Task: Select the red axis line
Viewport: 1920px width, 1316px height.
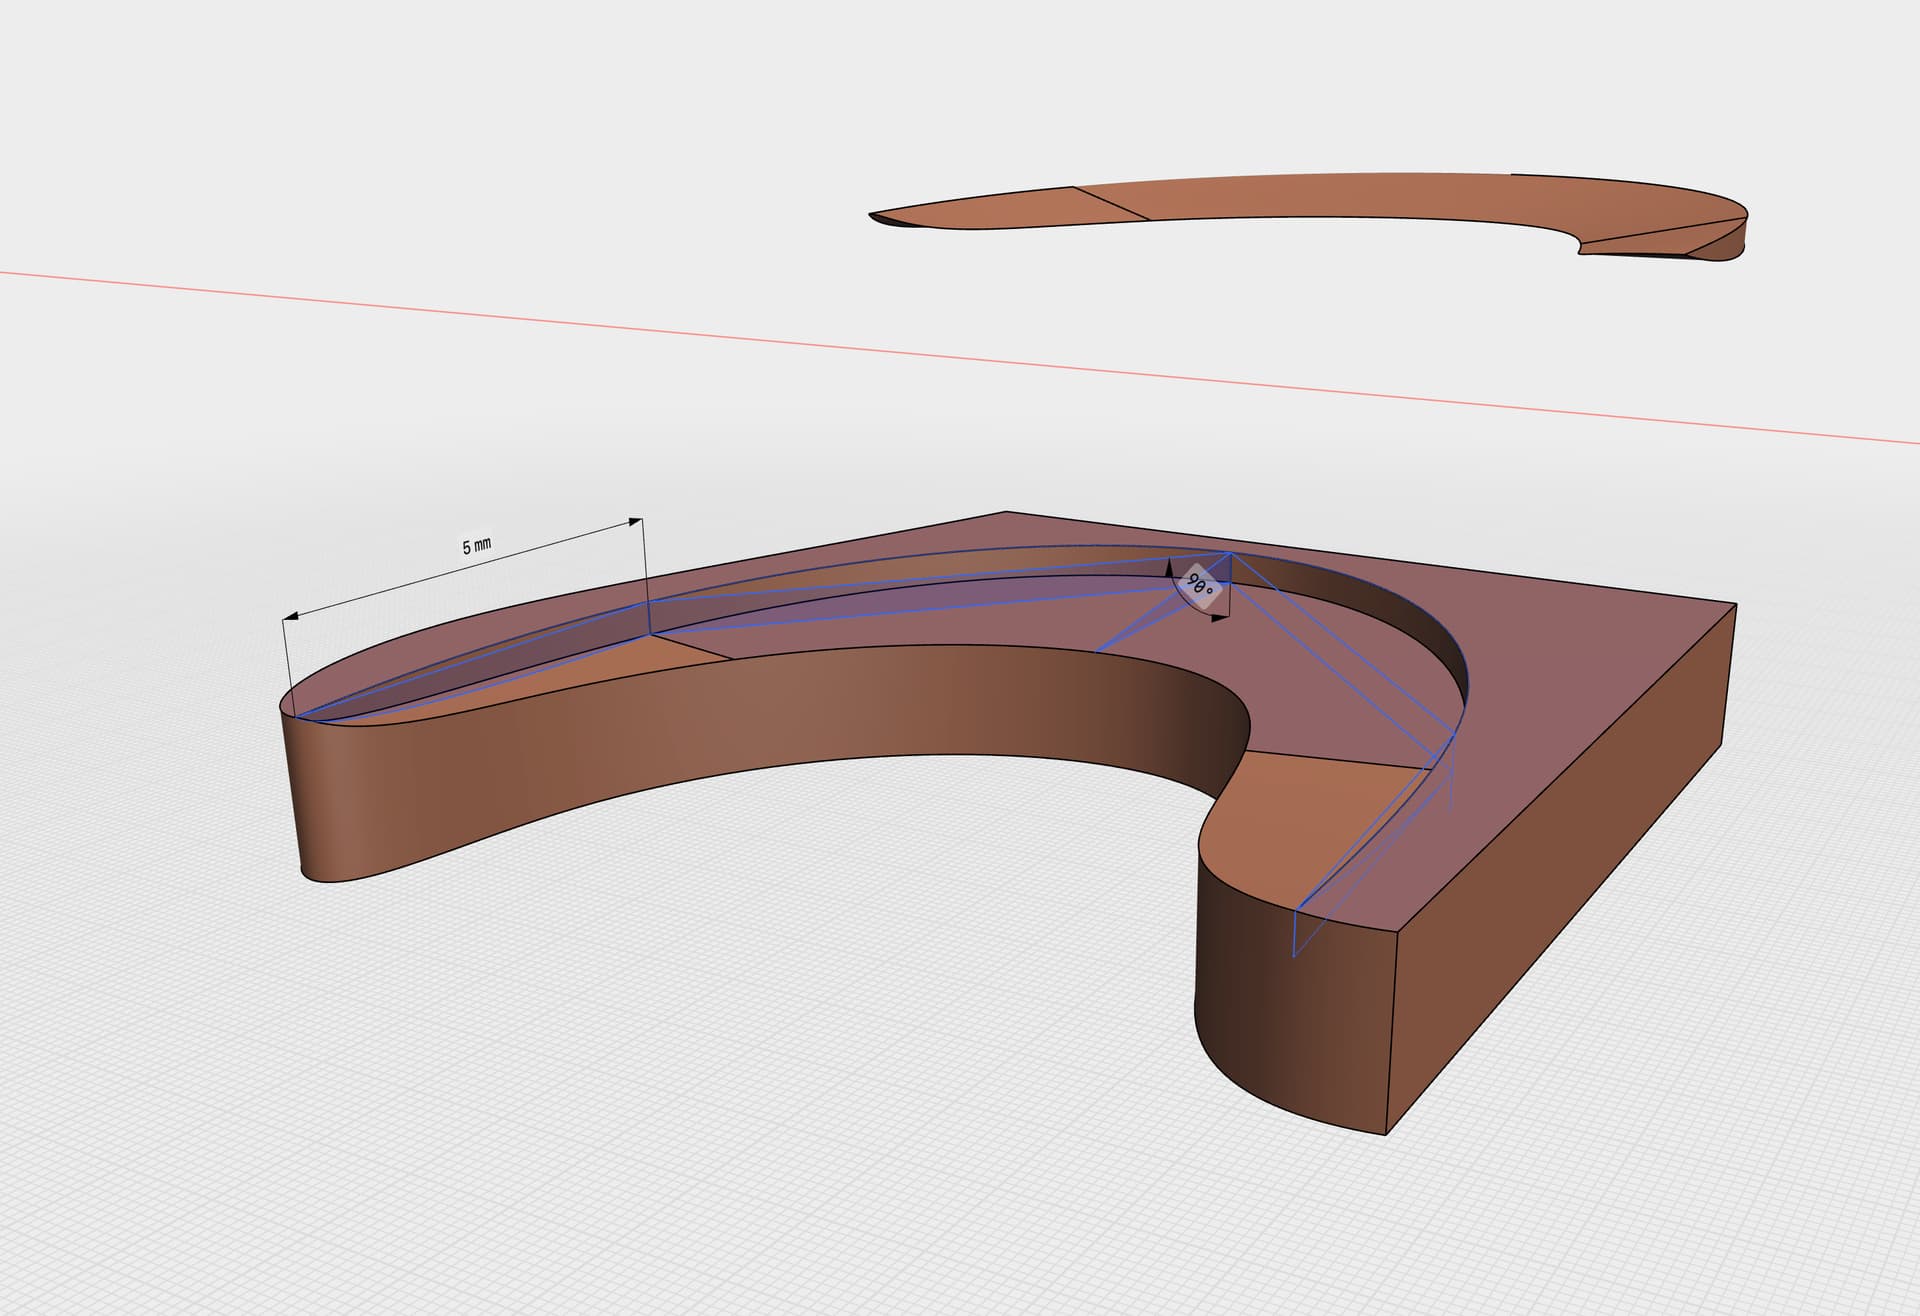Action: point(960,355)
